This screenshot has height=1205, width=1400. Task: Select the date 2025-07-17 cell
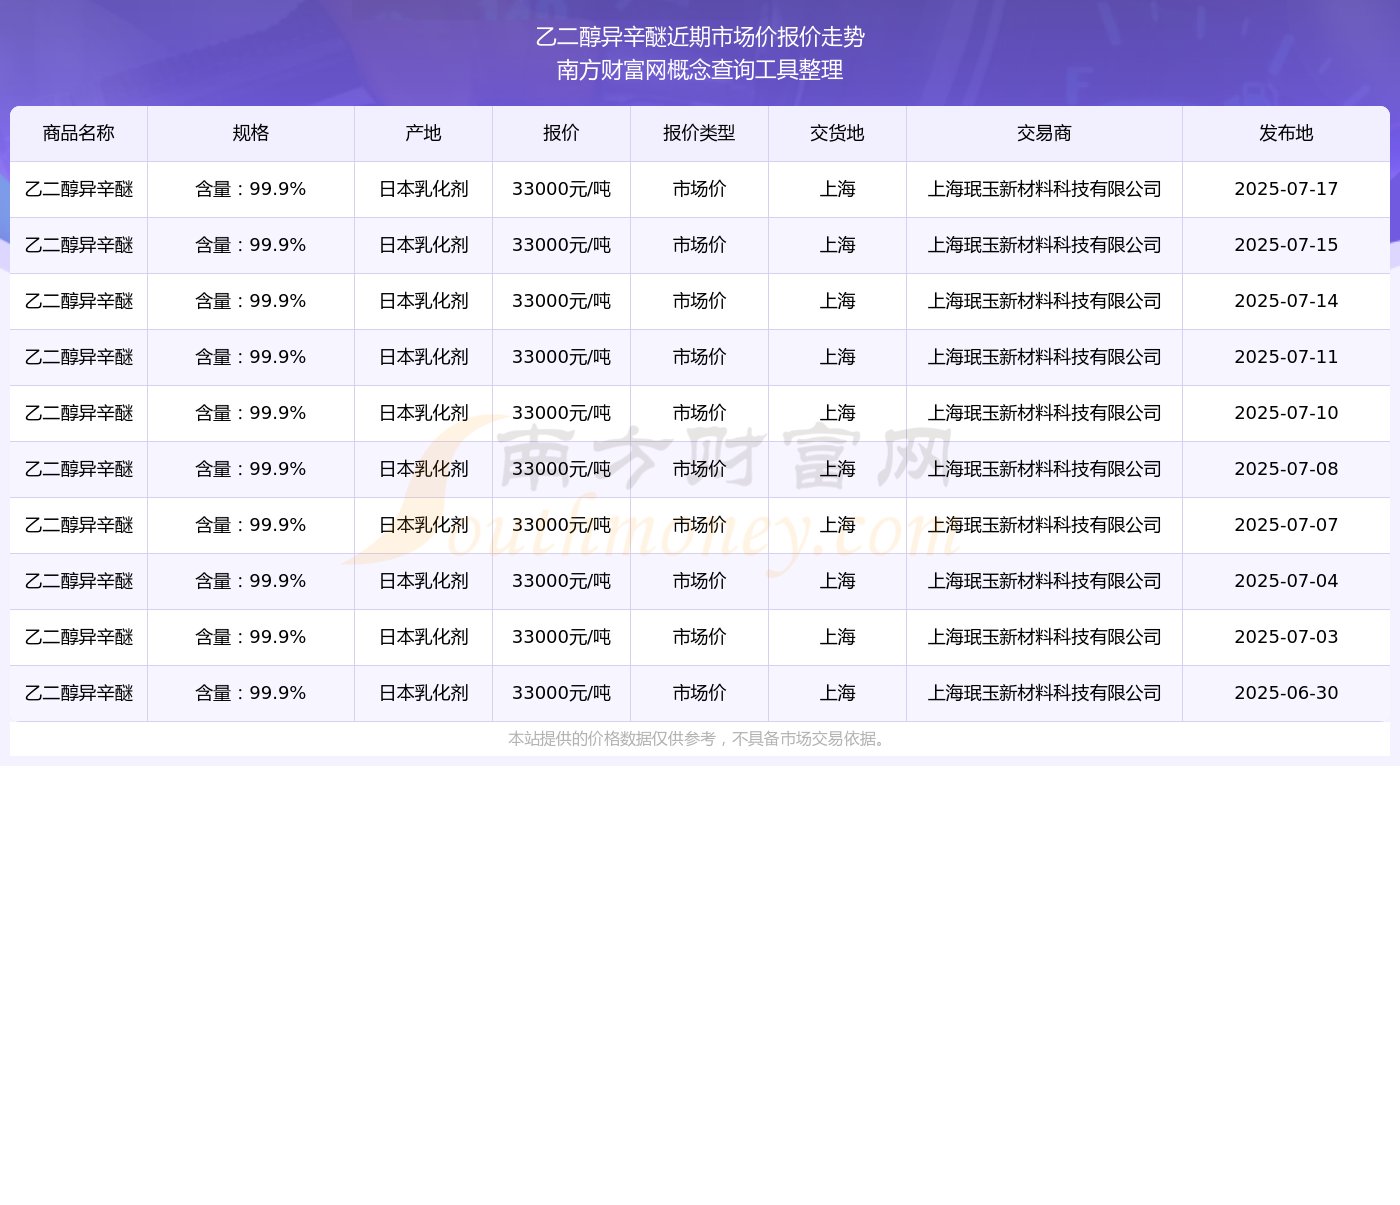tap(1286, 189)
